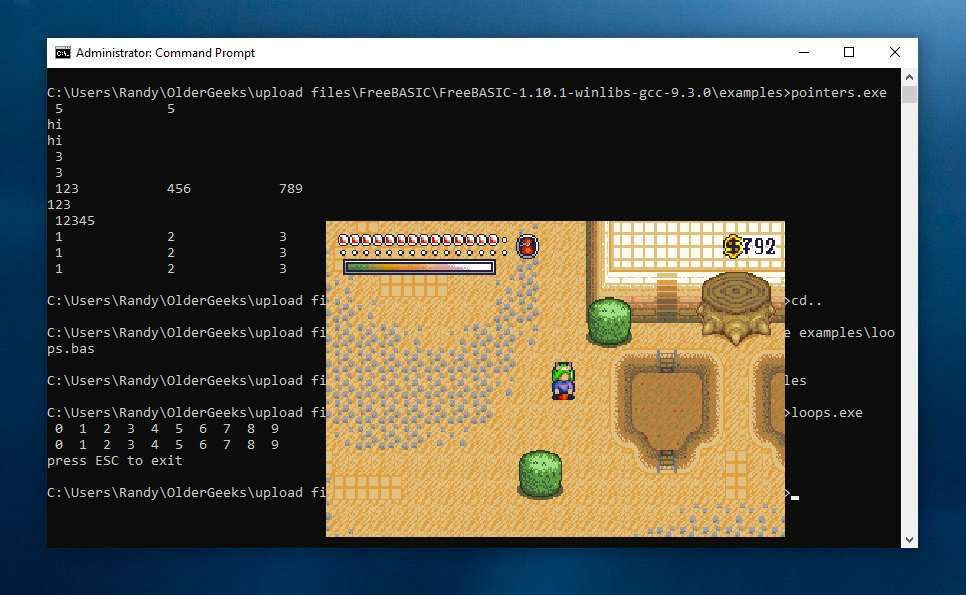
Task: Close the Command Prompt window
Action: click(895, 52)
